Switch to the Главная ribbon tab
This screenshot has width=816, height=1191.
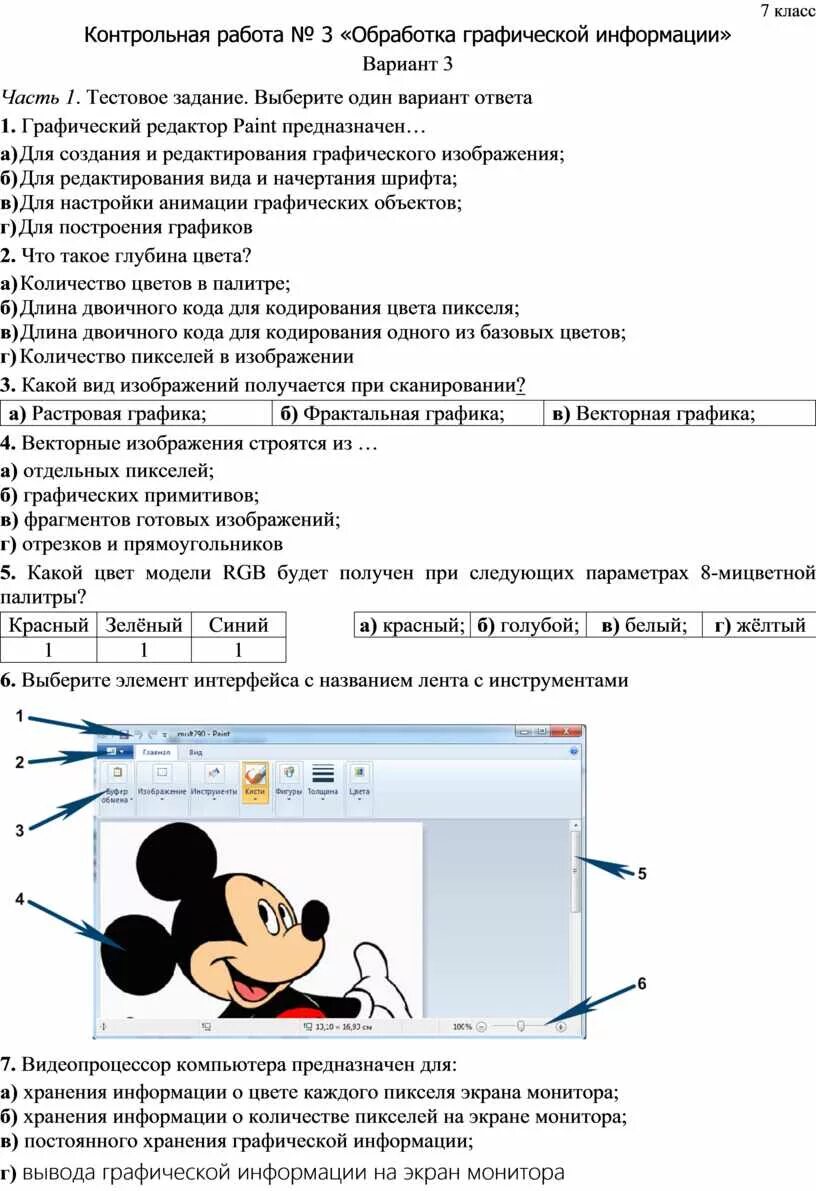[156, 752]
